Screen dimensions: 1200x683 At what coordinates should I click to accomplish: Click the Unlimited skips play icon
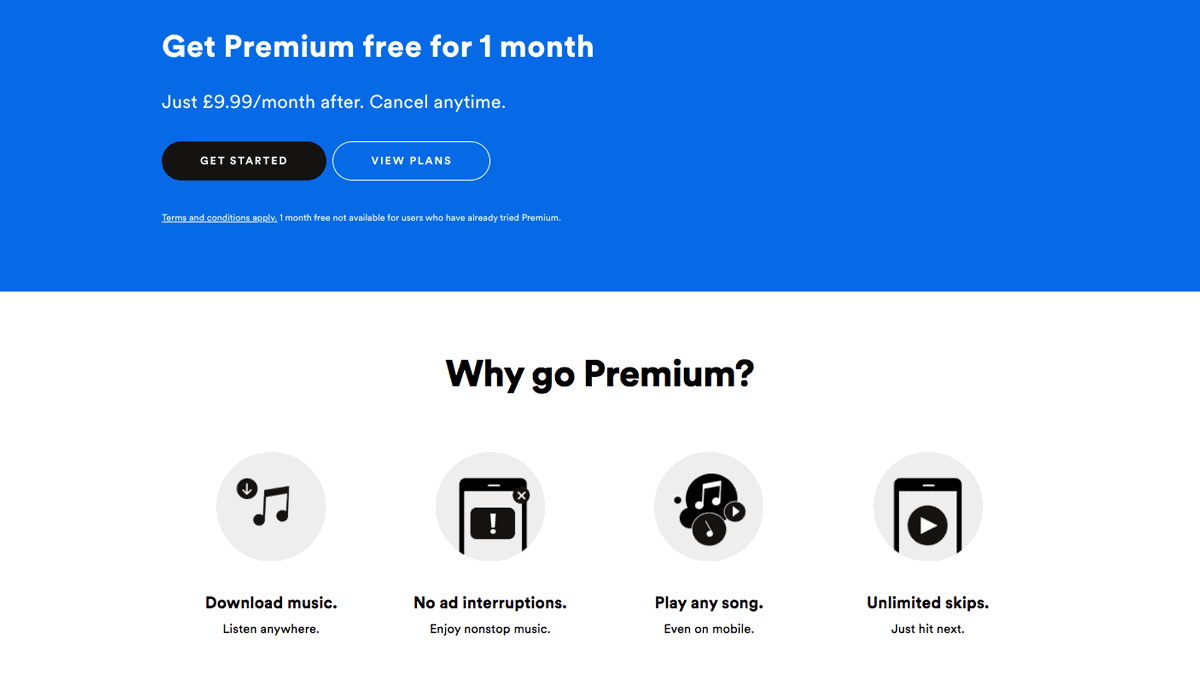click(x=928, y=506)
